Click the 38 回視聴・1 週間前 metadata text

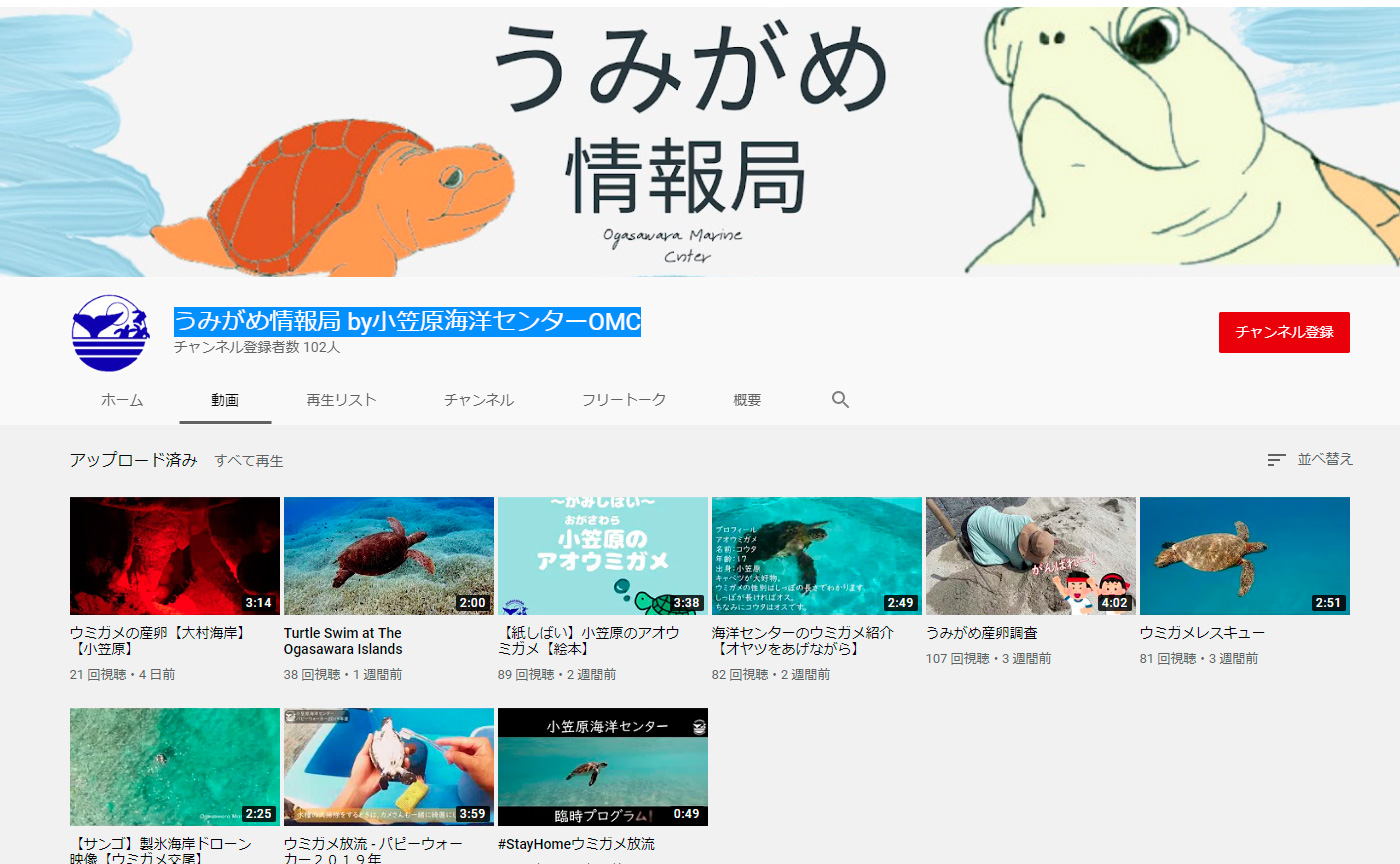point(343,675)
